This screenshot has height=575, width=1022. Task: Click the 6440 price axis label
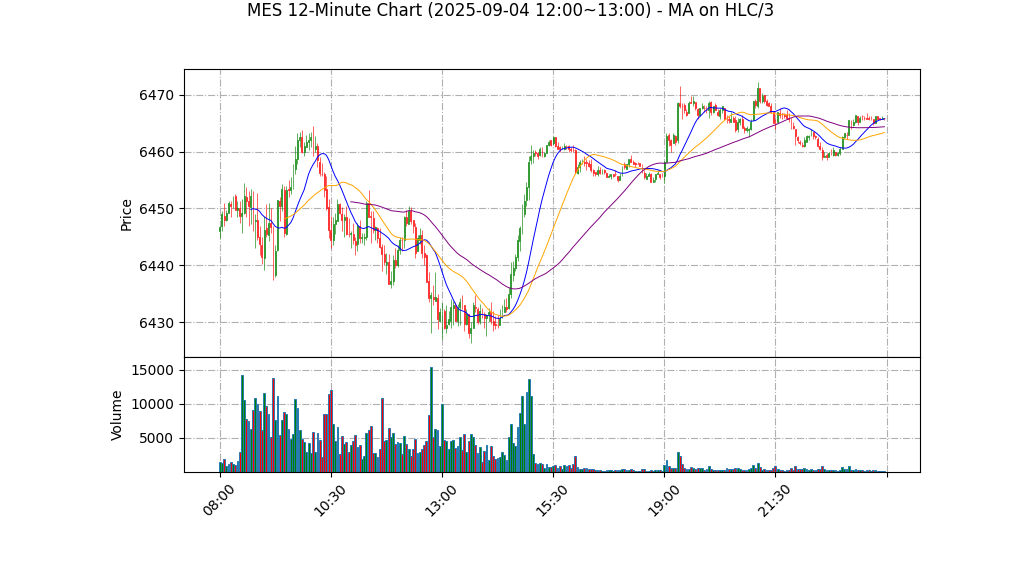(156, 266)
